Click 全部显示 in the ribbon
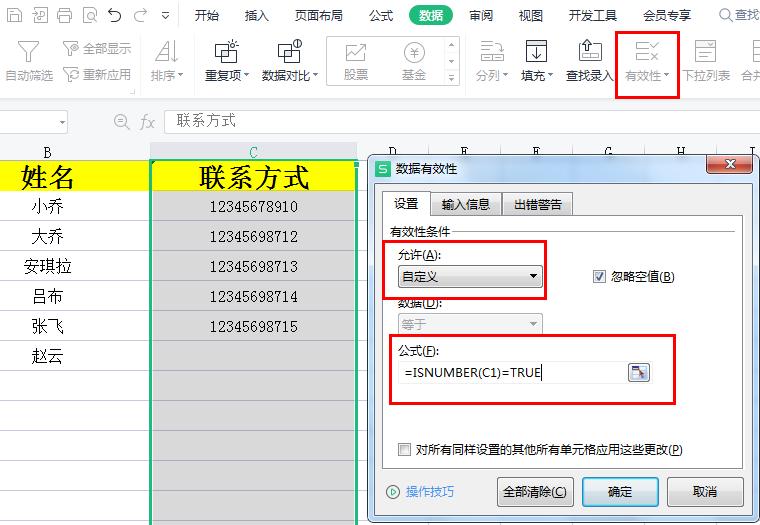This screenshot has width=760, height=525. pos(96,48)
